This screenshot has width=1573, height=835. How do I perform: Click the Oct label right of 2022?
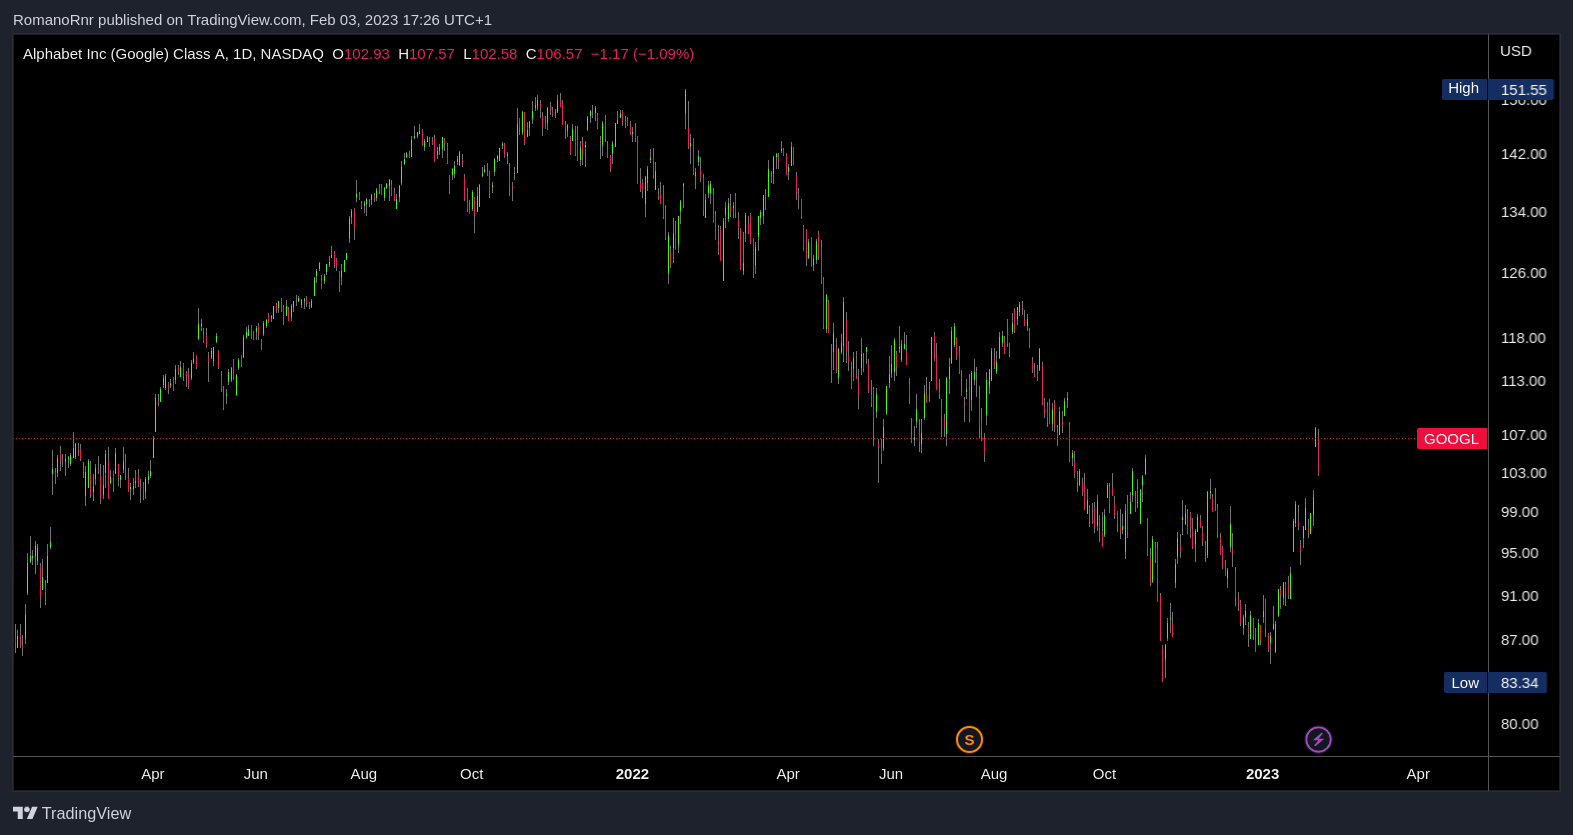click(1104, 774)
